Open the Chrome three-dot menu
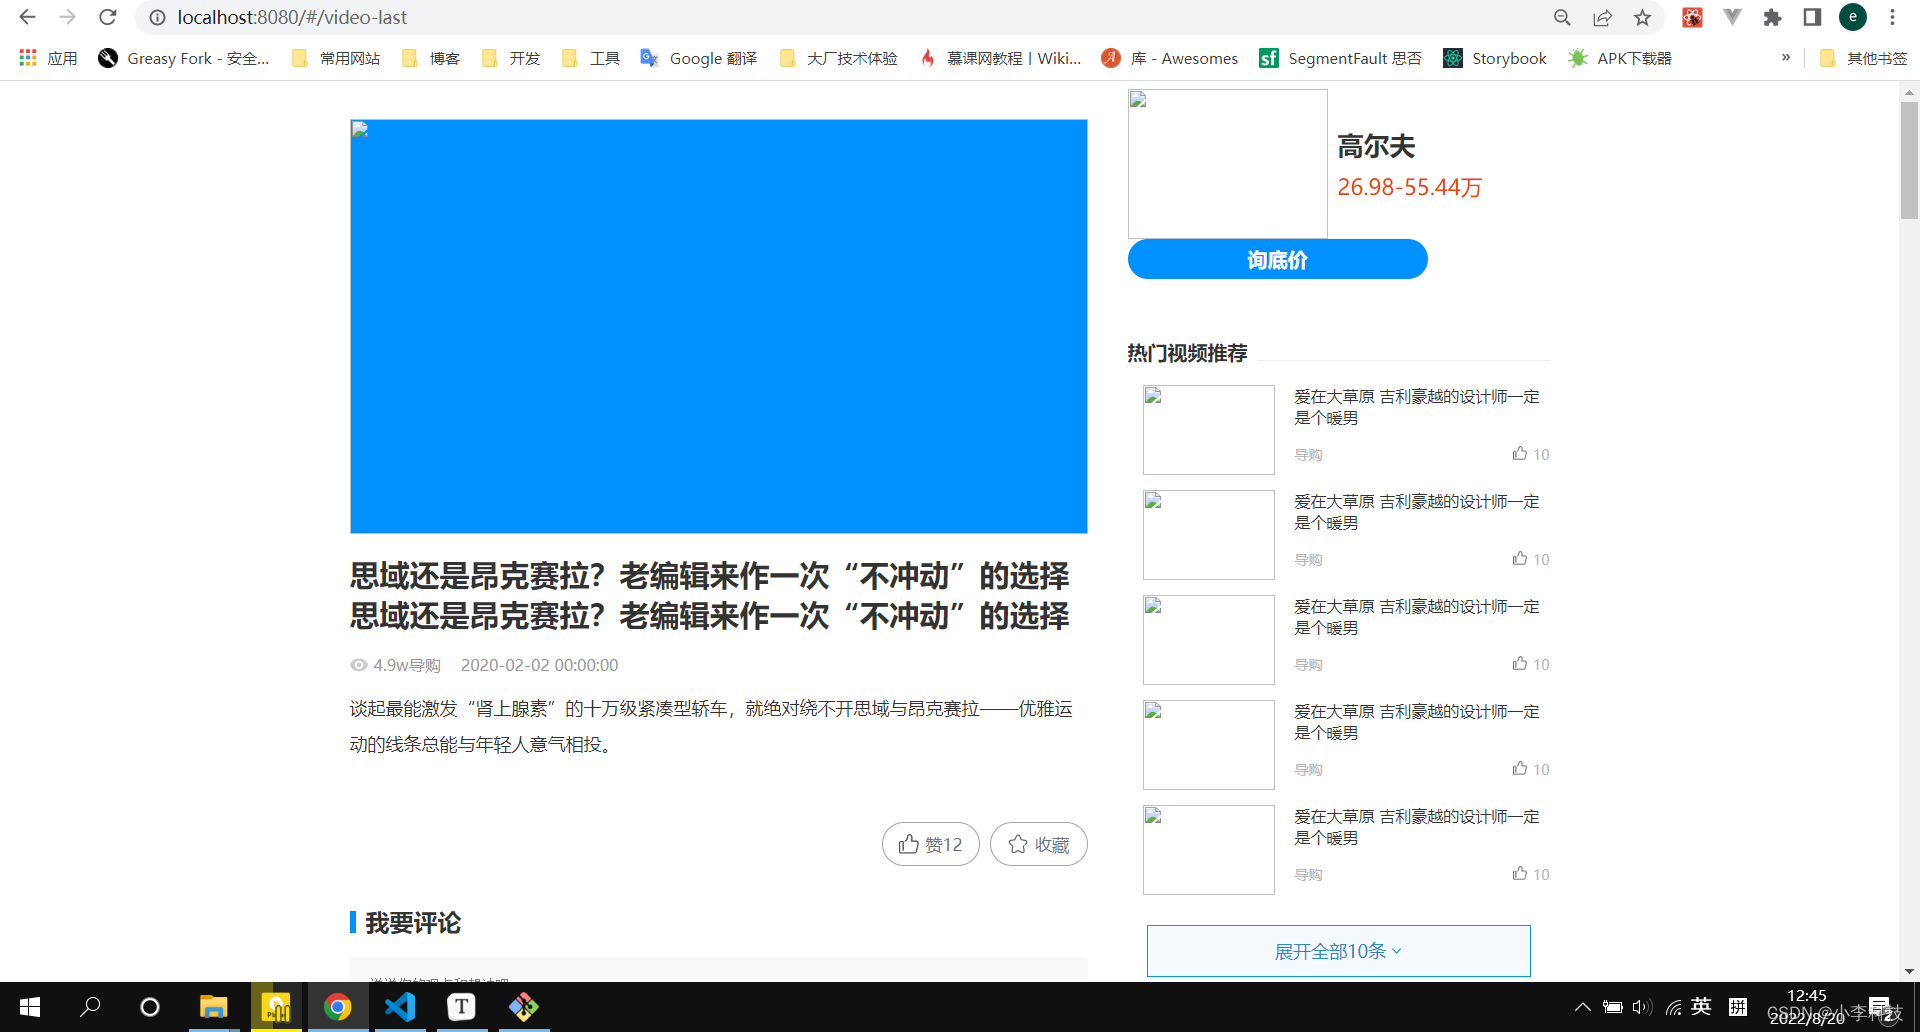The image size is (1920, 1032). [x=1892, y=17]
